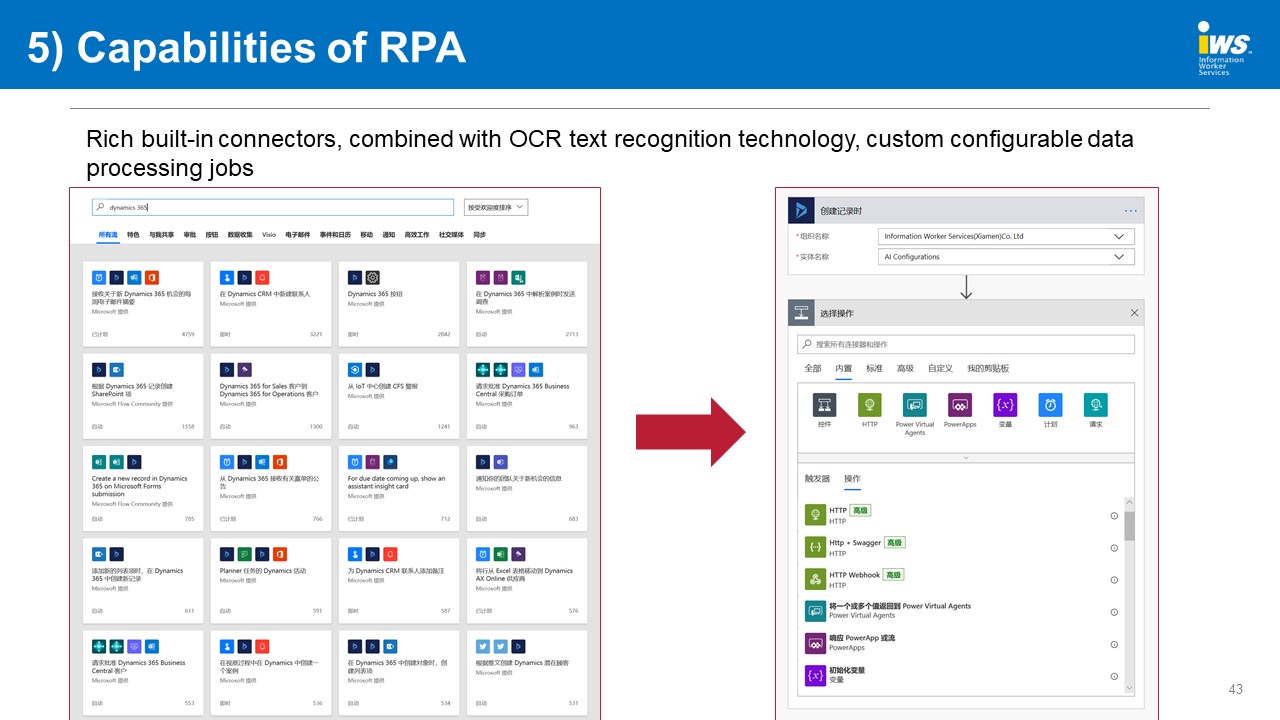Open 根据 Dynamics 365 记录创建 SharePoint 项 card
Image resolution: width=1280 pixels, height=720 pixels.
(144, 396)
